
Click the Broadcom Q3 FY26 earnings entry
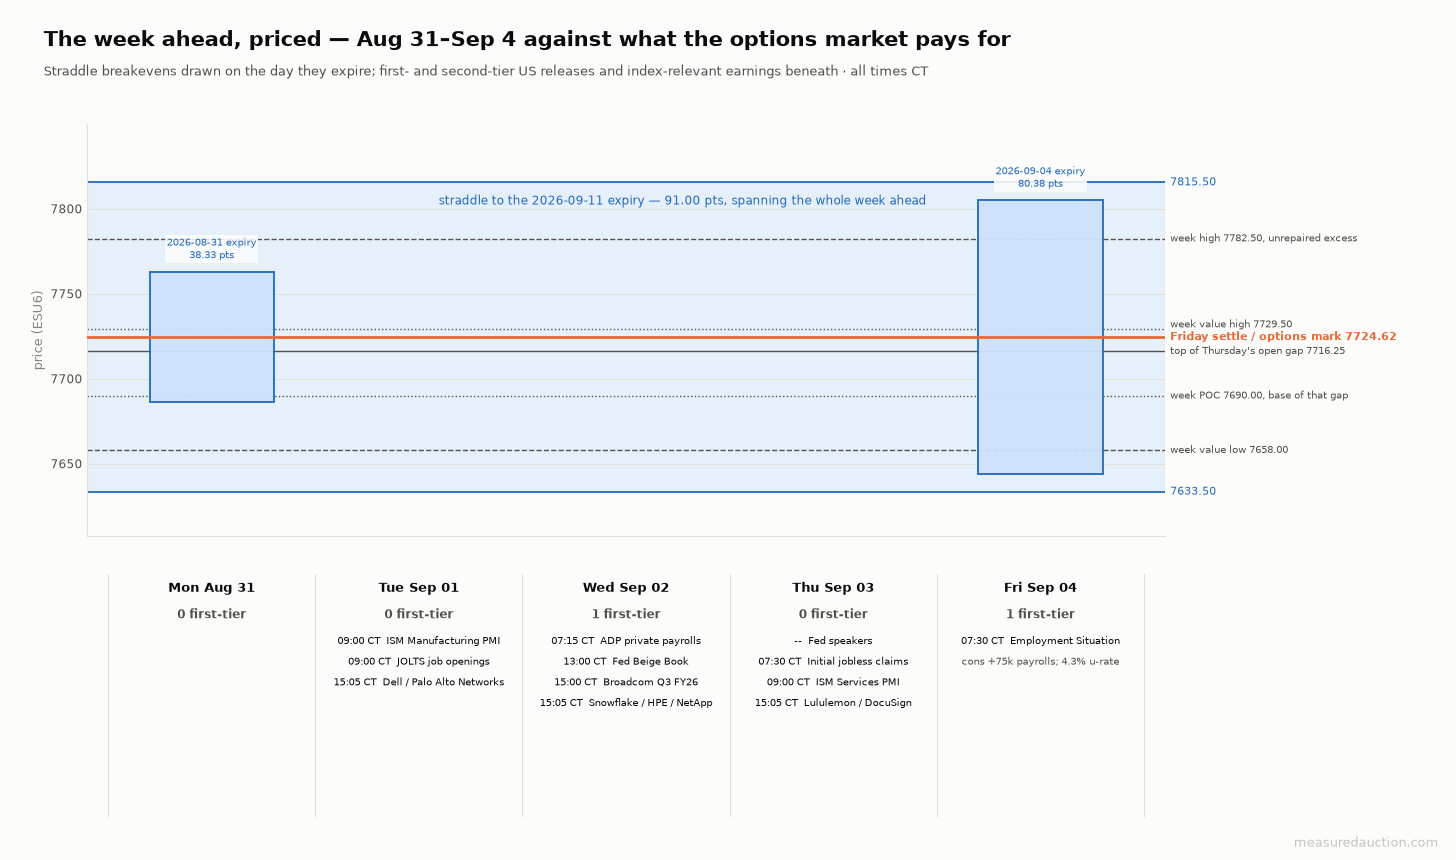626,683
